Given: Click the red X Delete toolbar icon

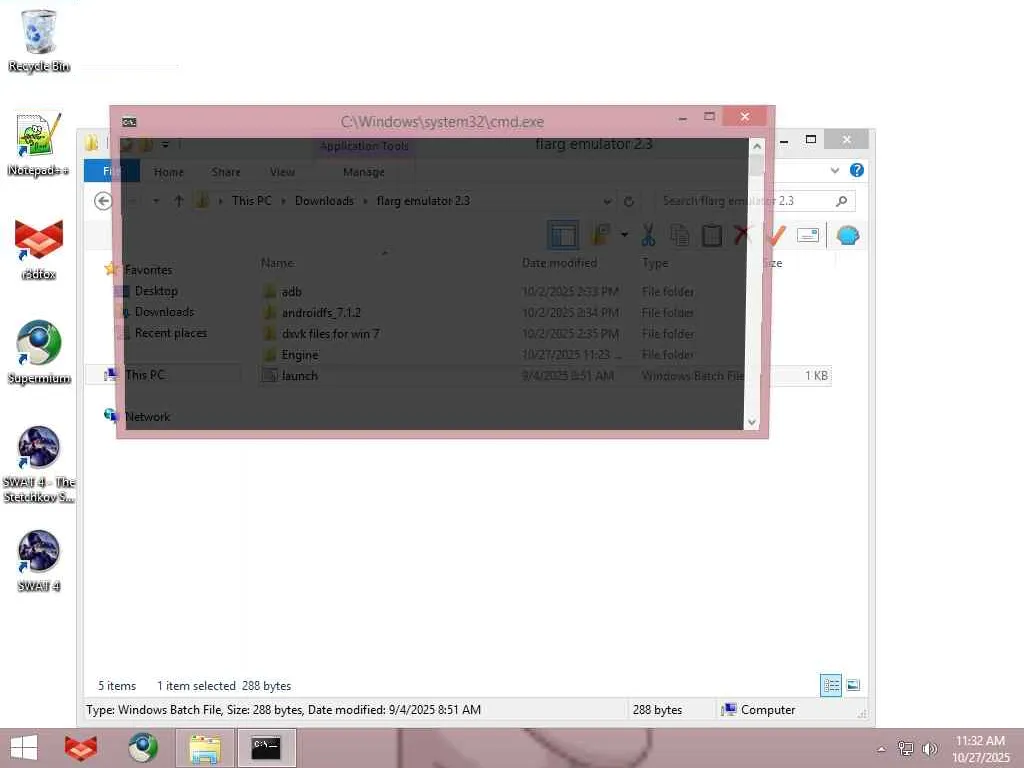Looking at the screenshot, I should click(x=742, y=235).
